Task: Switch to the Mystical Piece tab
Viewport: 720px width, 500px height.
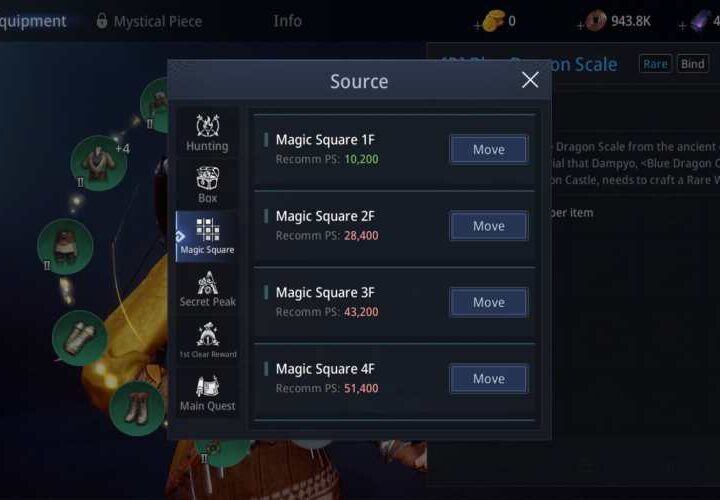Action: click(x=150, y=21)
